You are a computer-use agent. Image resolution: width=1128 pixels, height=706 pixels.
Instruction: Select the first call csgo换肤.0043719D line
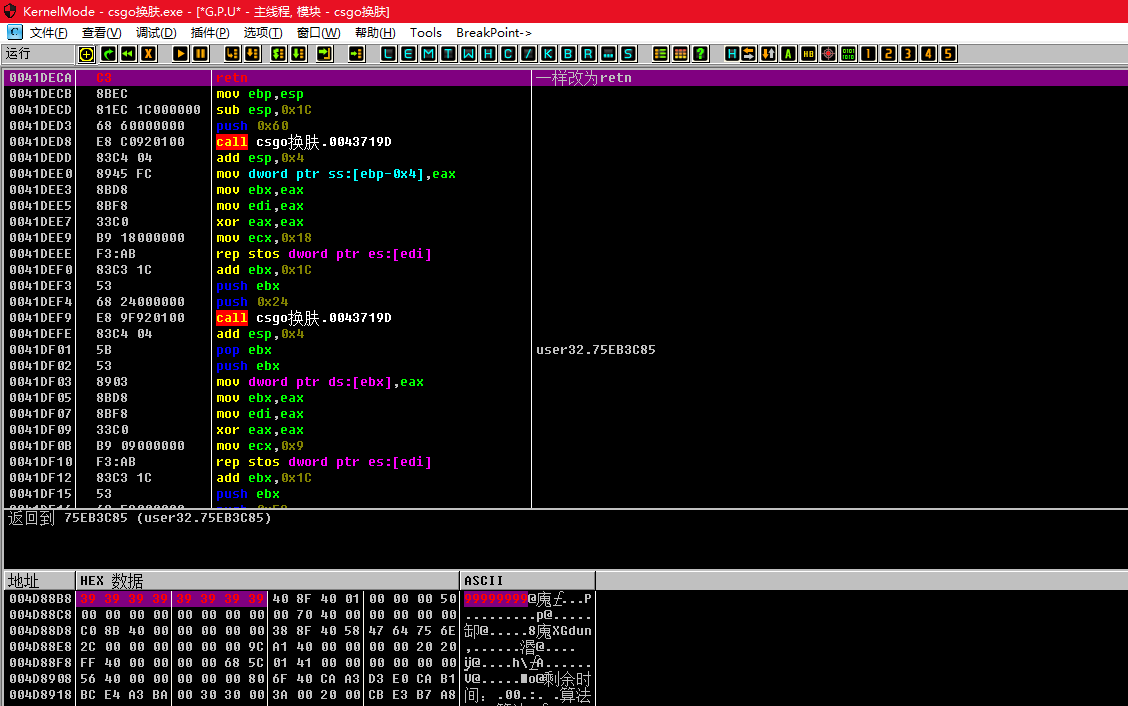click(x=304, y=142)
